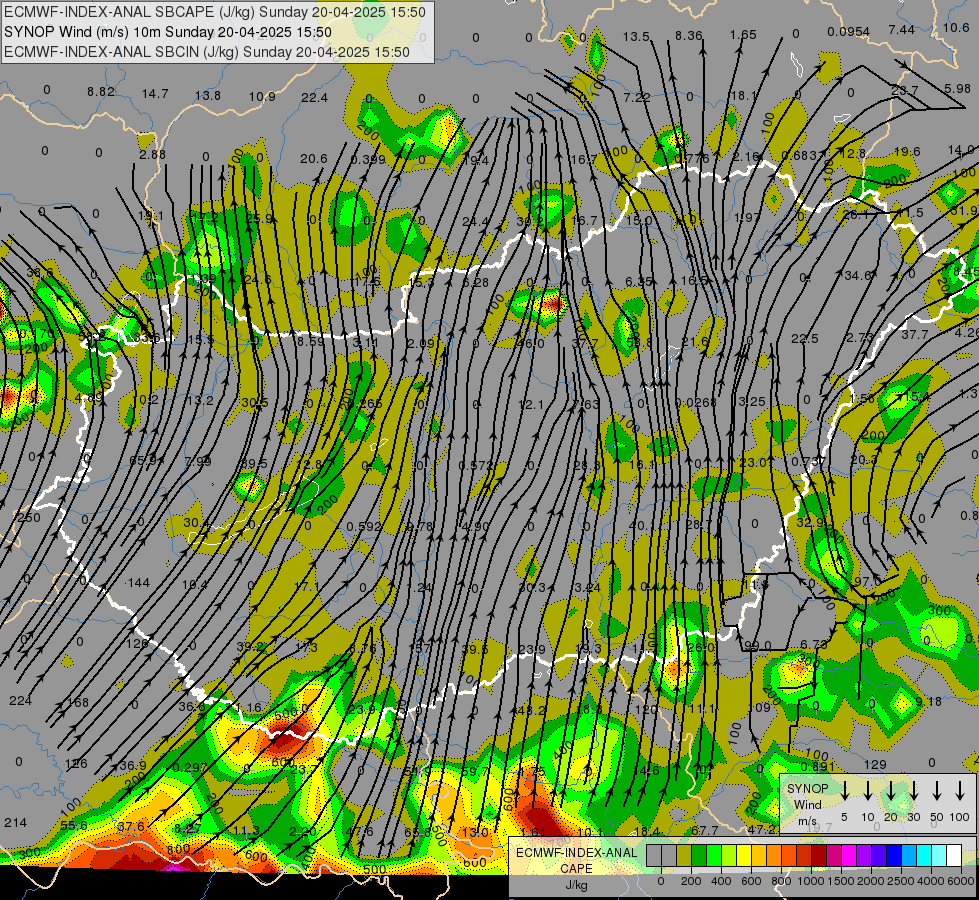This screenshot has height=900, width=979.
Task: Select the olive swatch in CAPE legend
Action: click(684, 855)
